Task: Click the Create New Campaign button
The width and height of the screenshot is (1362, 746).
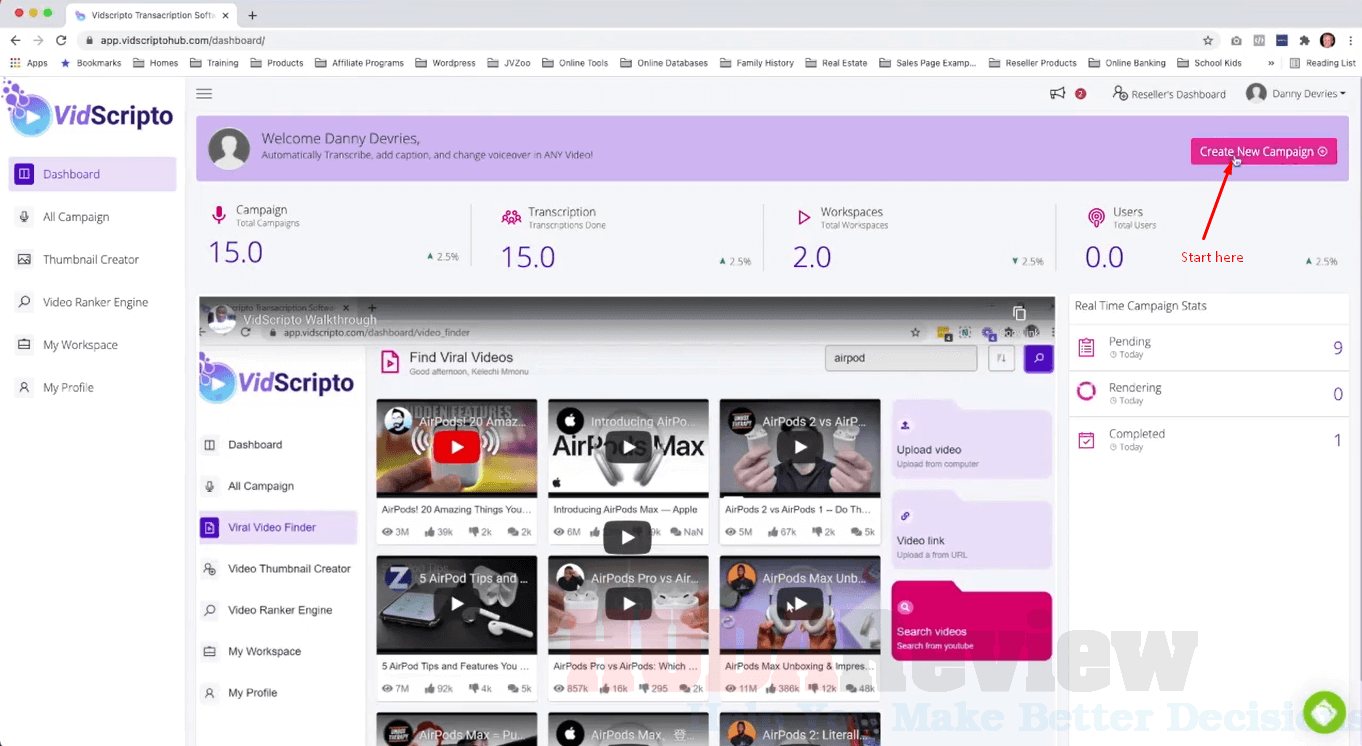Action: click(1263, 152)
